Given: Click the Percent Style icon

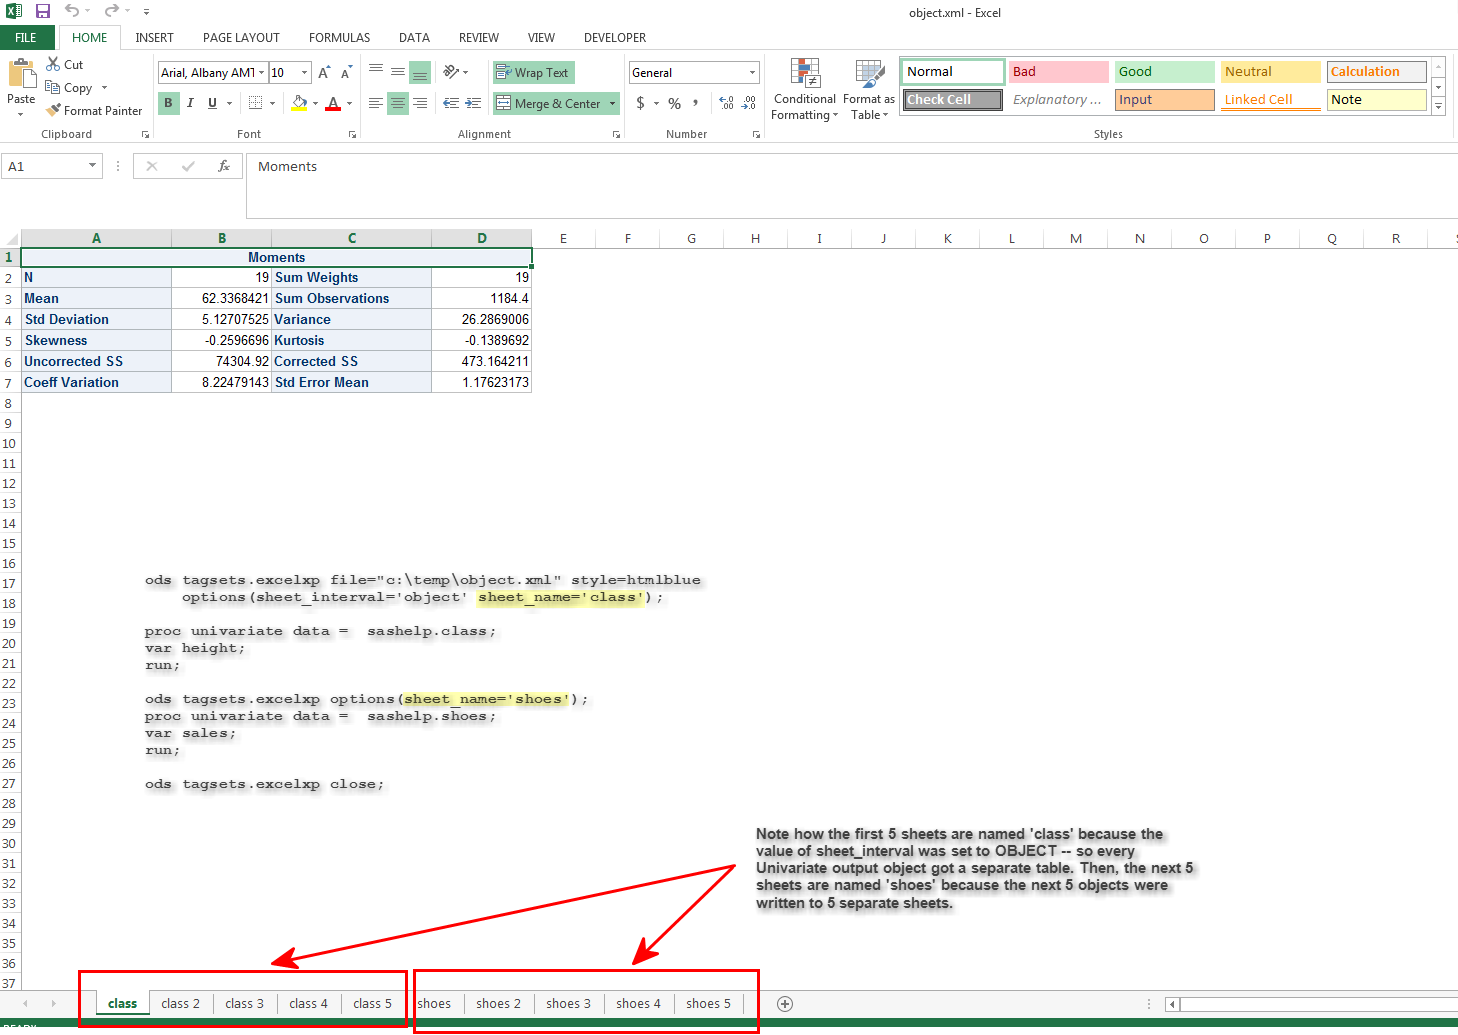Looking at the screenshot, I should point(675,104).
